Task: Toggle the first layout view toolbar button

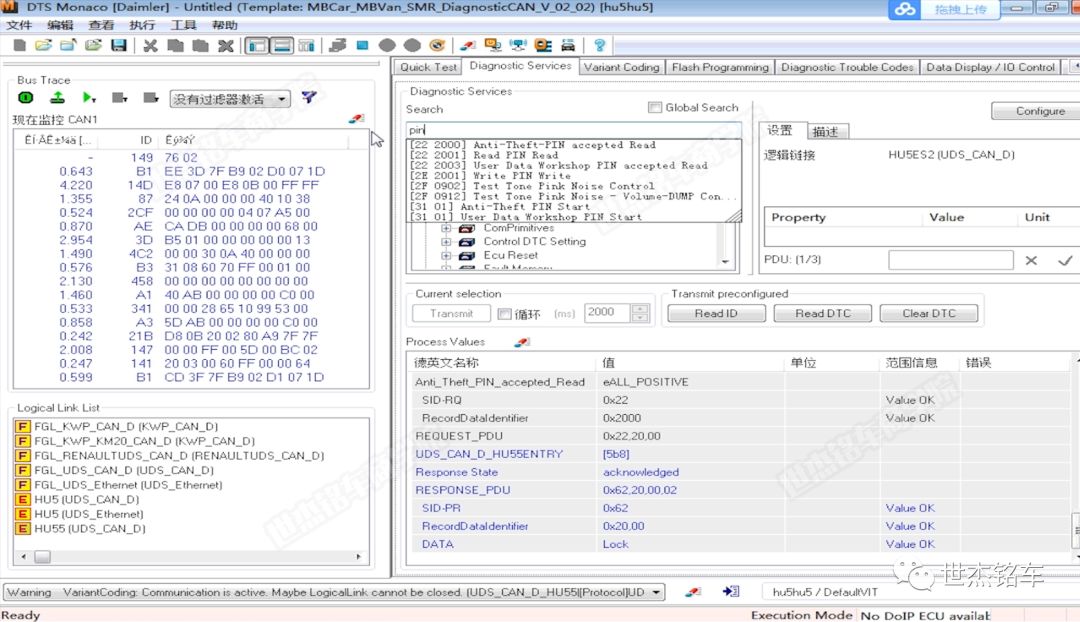Action: click(x=258, y=45)
